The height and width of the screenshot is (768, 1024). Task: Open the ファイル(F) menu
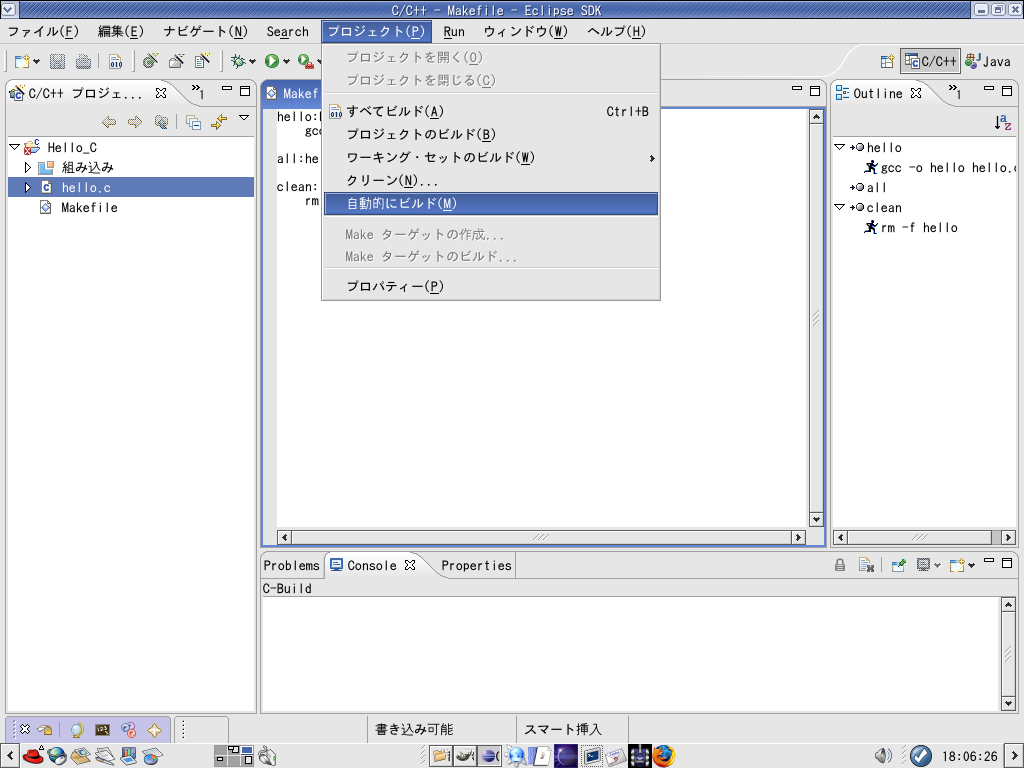click(43, 31)
